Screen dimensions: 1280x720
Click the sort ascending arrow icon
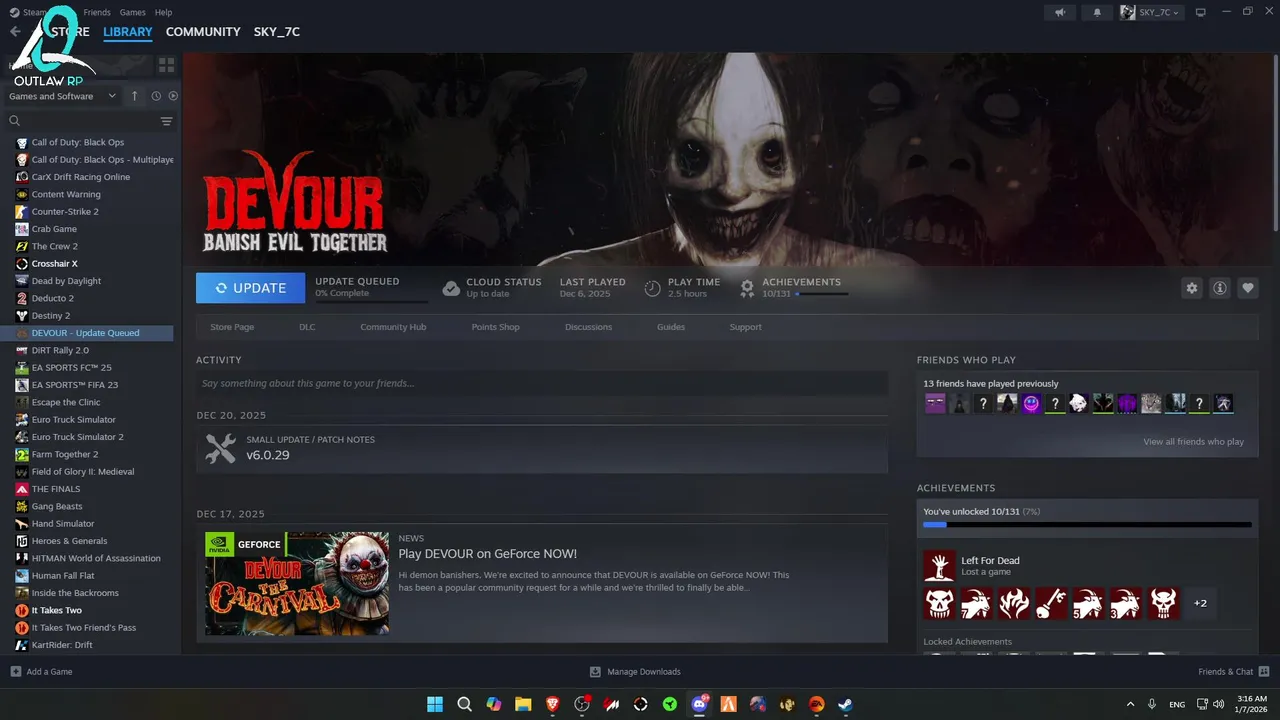135,96
